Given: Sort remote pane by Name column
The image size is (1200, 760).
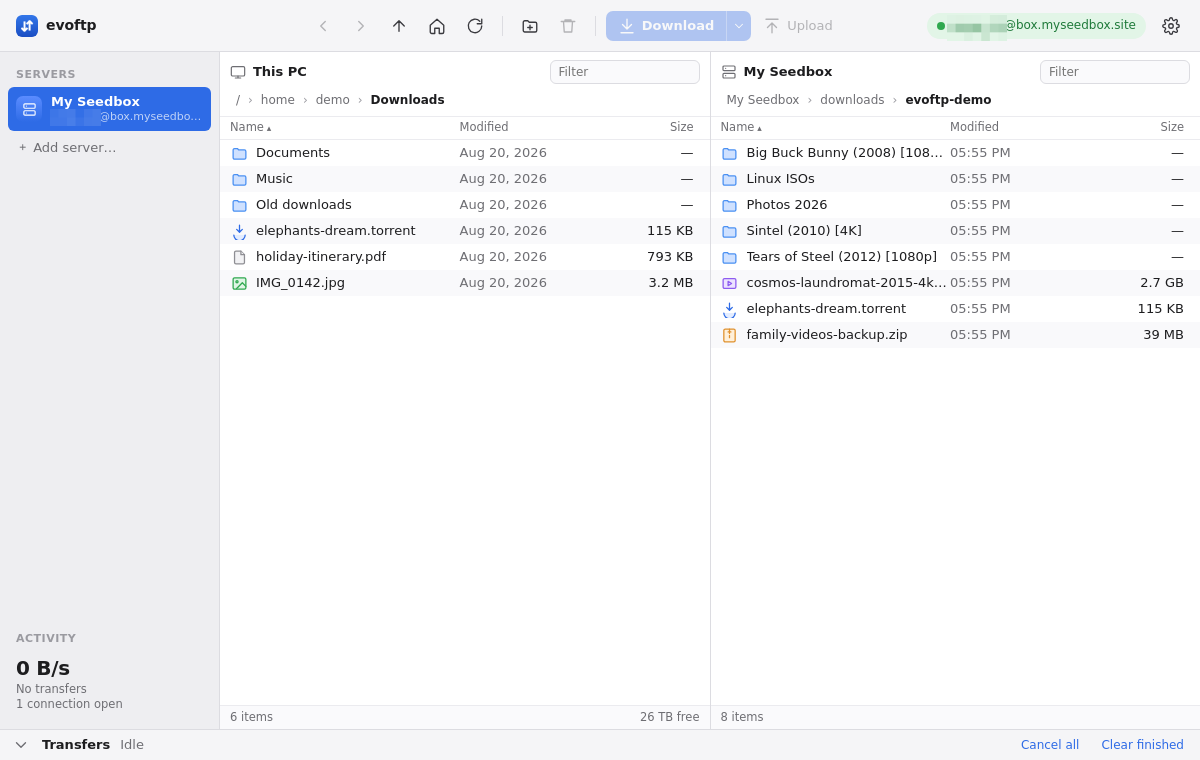Looking at the screenshot, I should [x=741, y=127].
